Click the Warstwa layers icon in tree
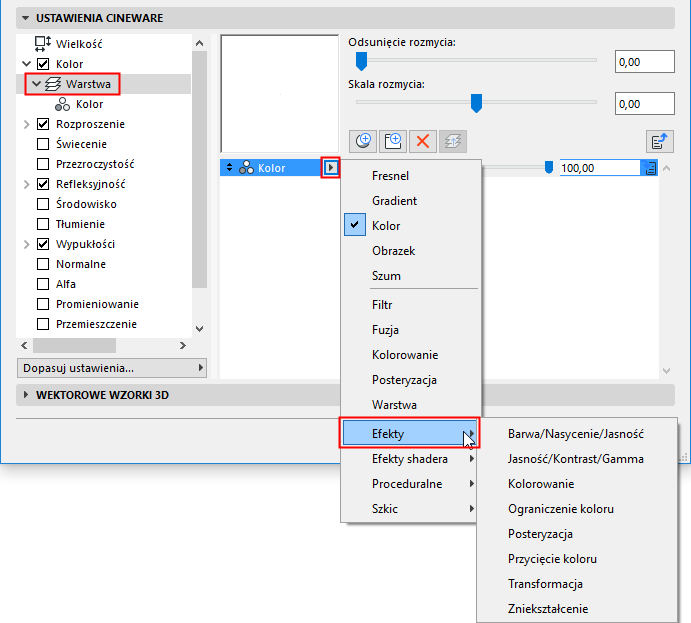 (53, 84)
